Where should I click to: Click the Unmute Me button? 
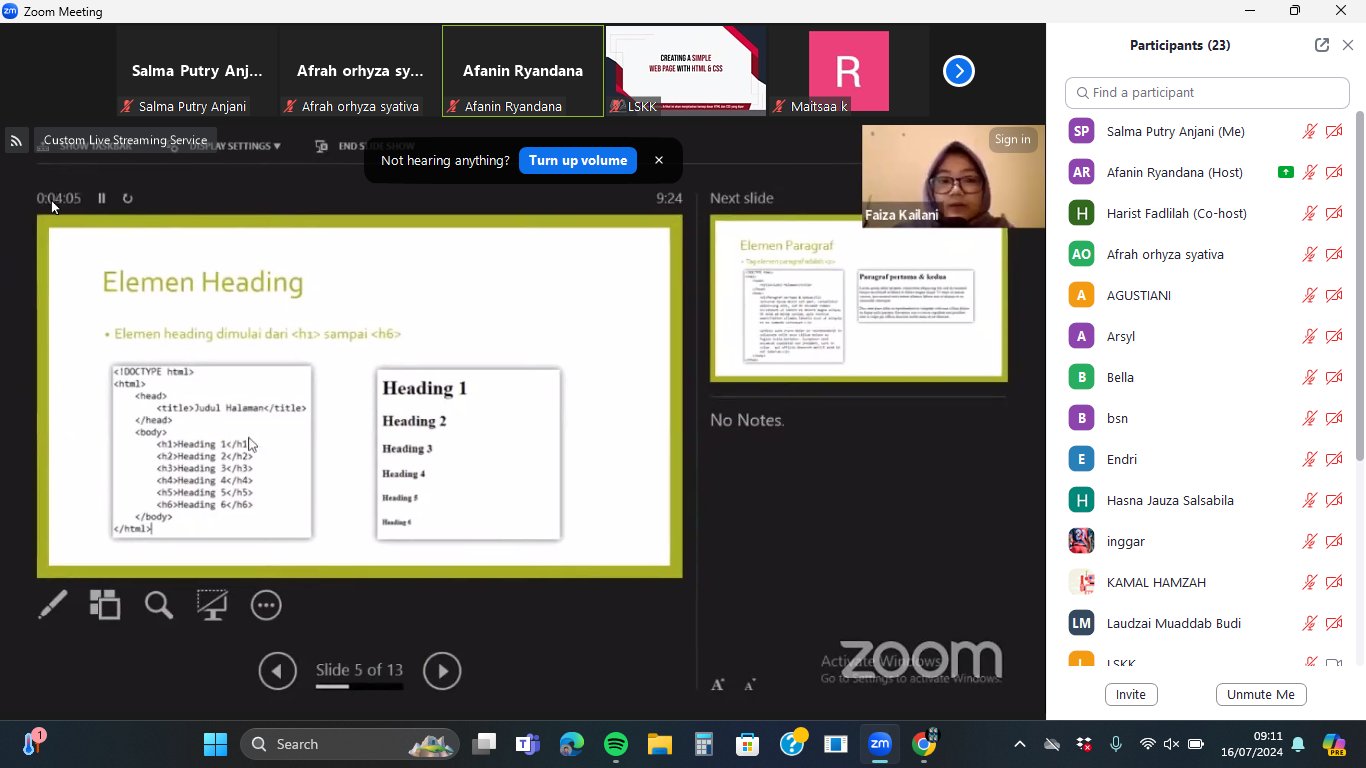(x=1261, y=695)
